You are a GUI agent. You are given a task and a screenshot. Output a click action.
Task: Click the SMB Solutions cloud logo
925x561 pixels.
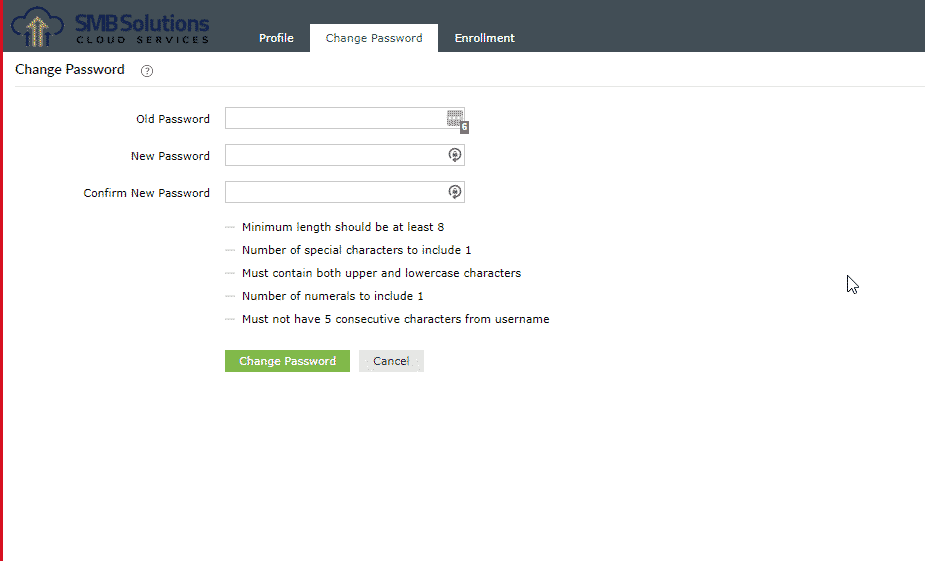pyautogui.click(x=110, y=27)
